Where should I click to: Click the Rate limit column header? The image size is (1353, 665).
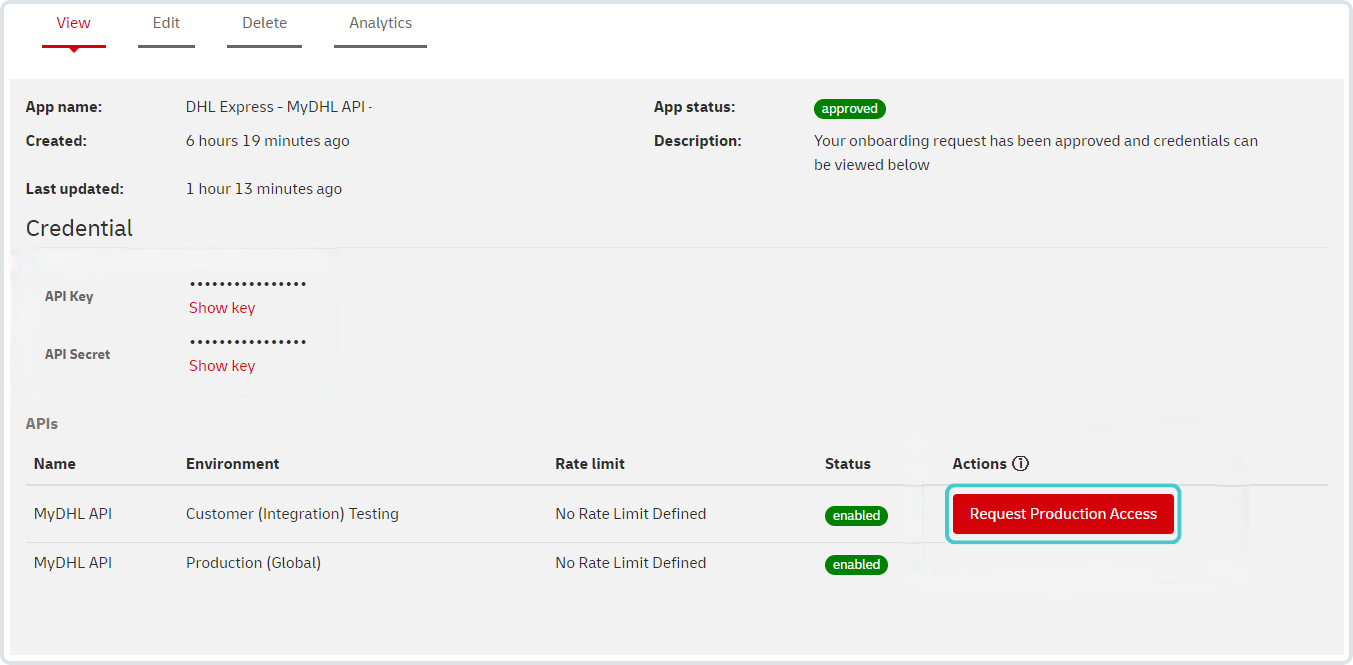(x=590, y=464)
